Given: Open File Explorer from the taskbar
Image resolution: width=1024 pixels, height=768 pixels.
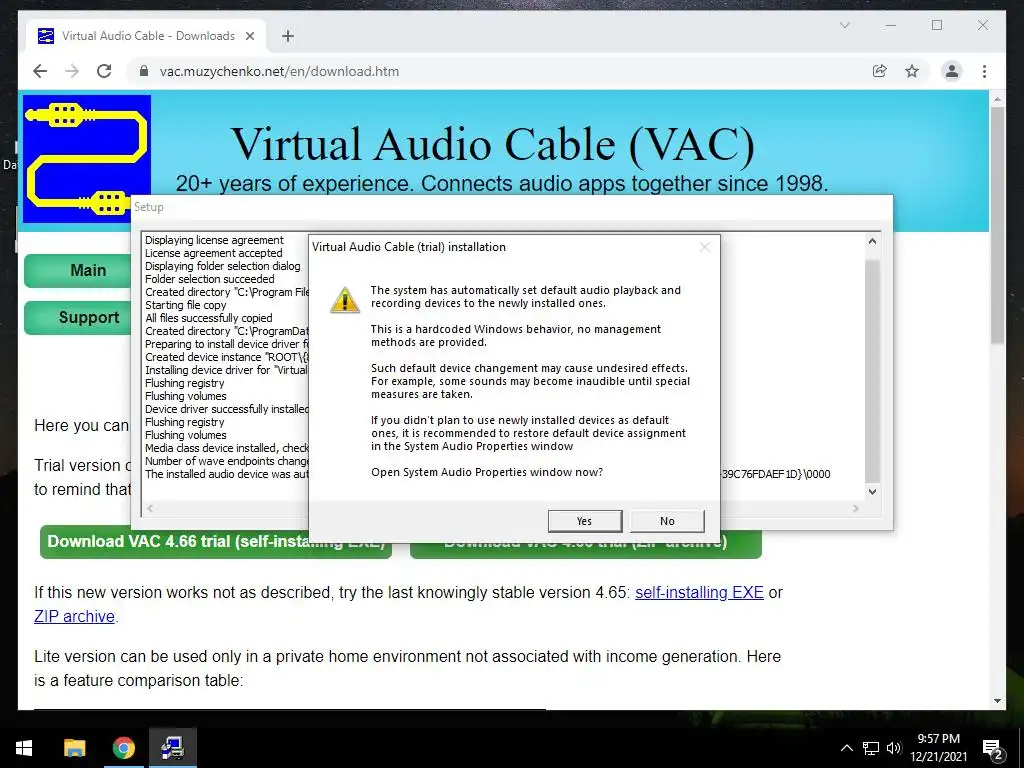Looking at the screenshot, I should 74,748.
